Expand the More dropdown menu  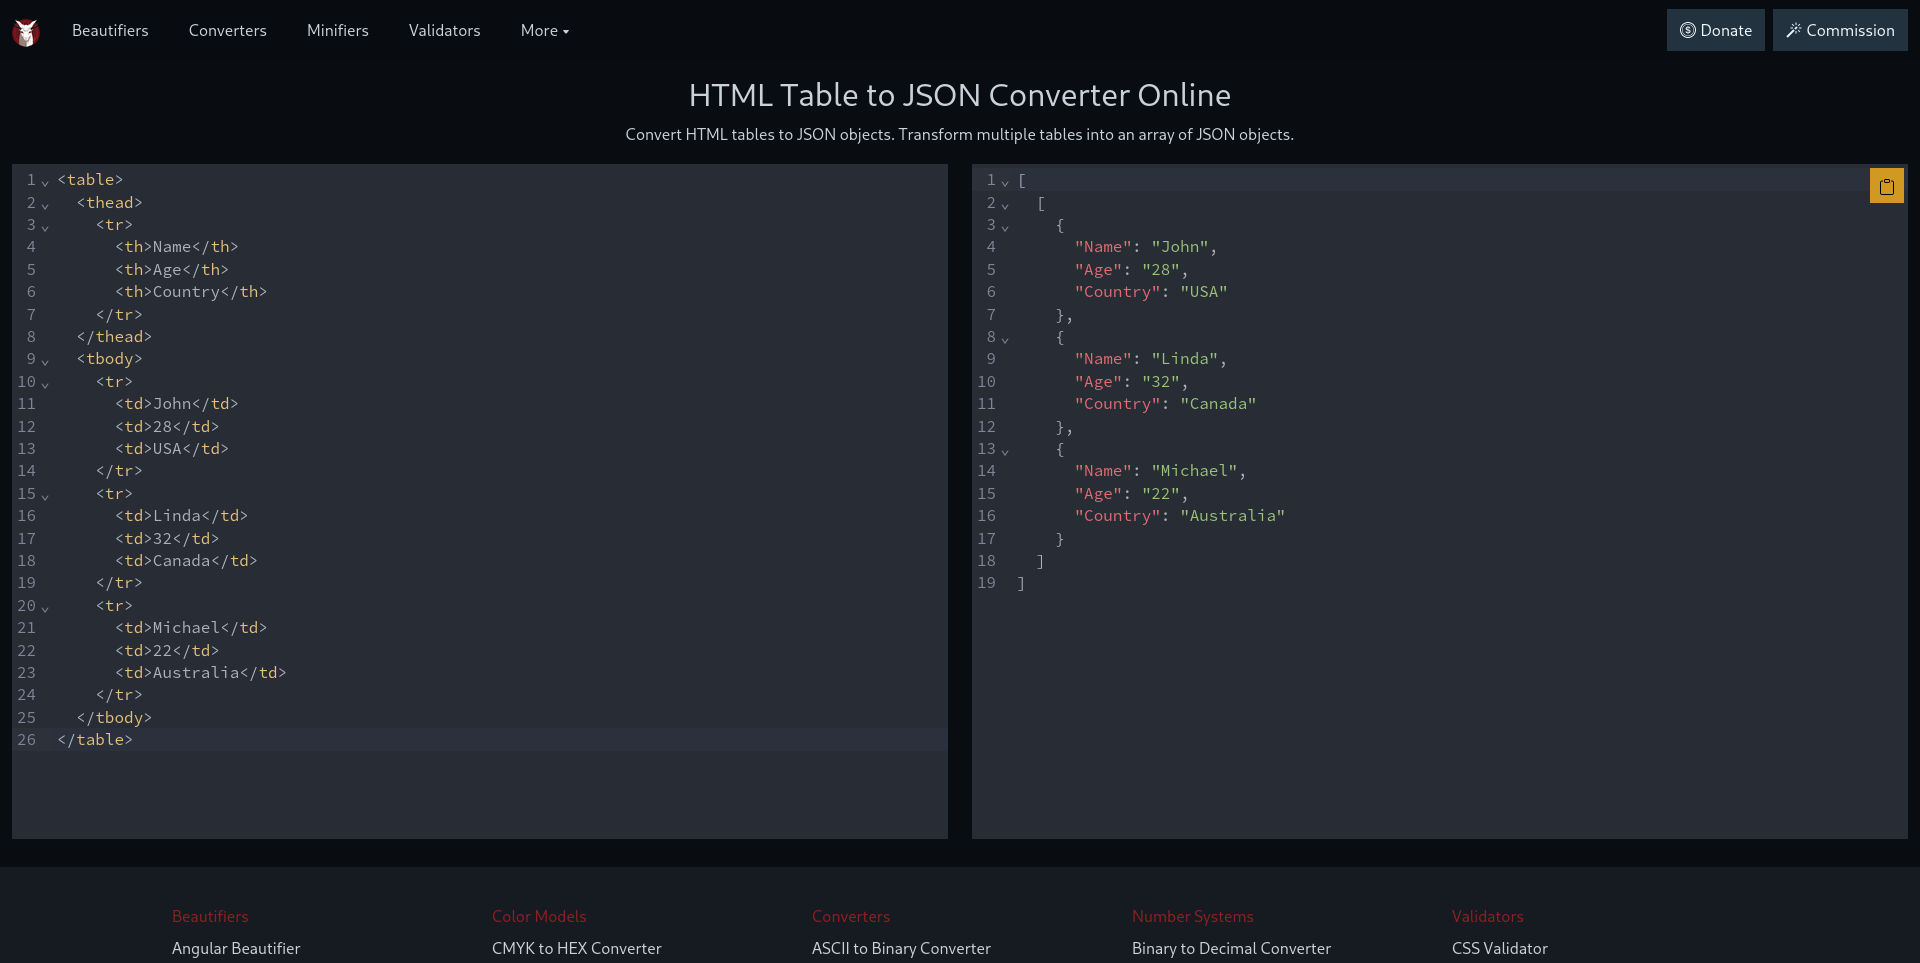[545, 31]
